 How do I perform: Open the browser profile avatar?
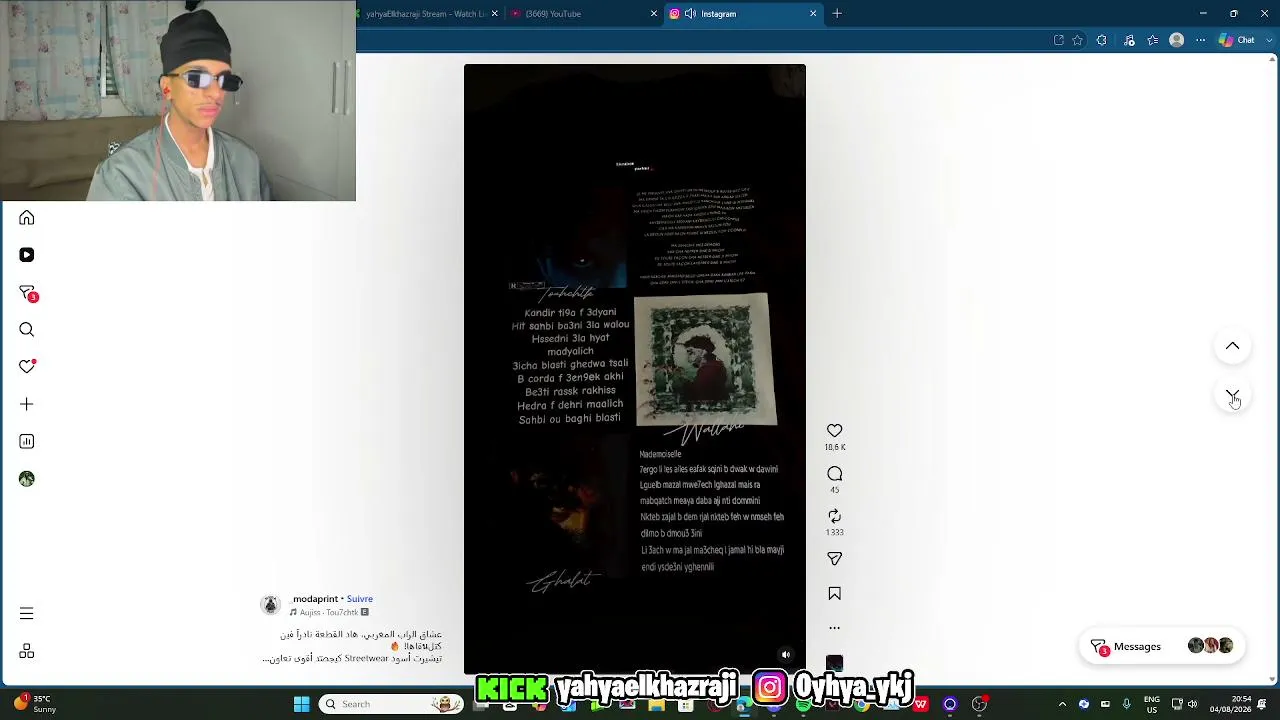(x=1177, y=40)
